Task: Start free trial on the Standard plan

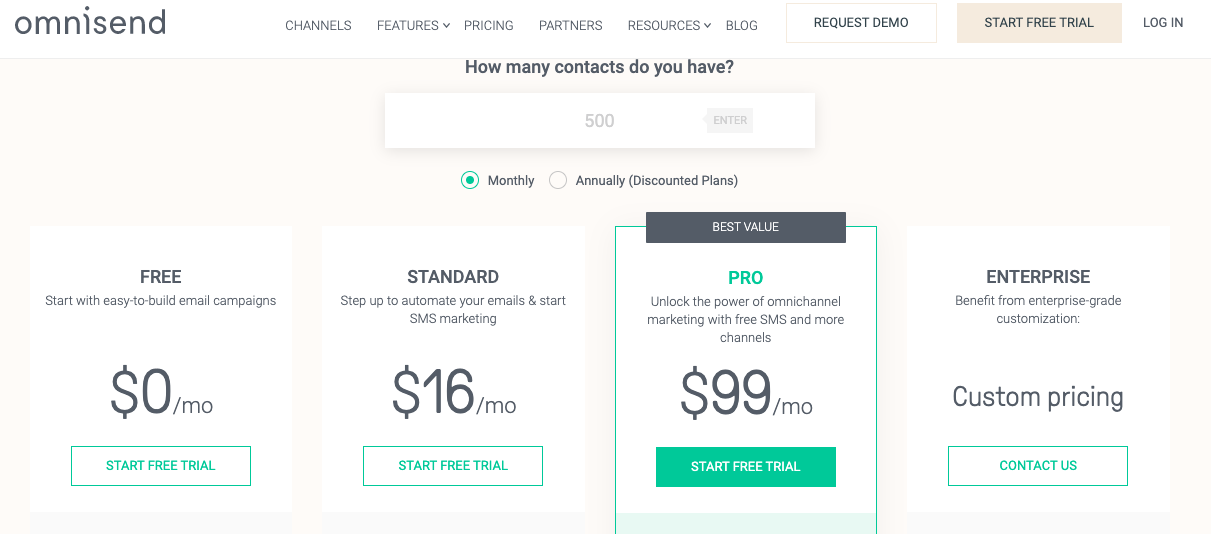Action: (453, 466)
